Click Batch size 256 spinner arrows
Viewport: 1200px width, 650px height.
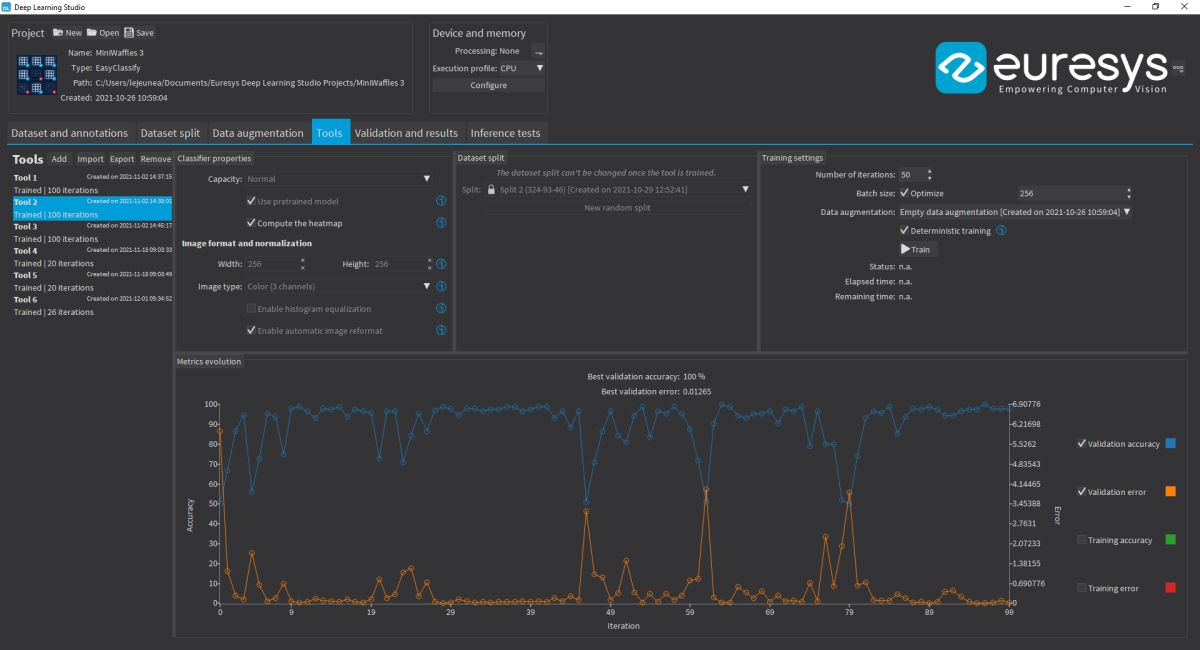1128,193
